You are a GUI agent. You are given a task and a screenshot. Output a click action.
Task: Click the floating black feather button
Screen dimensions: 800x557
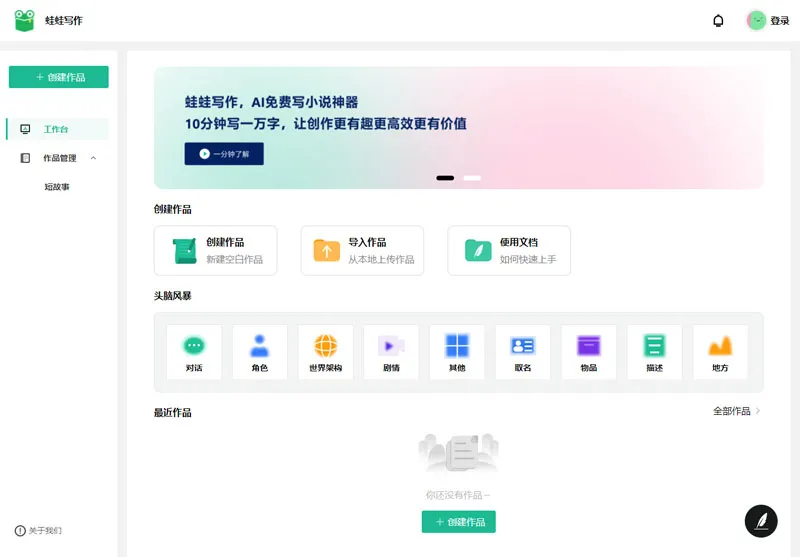[761, 521]
